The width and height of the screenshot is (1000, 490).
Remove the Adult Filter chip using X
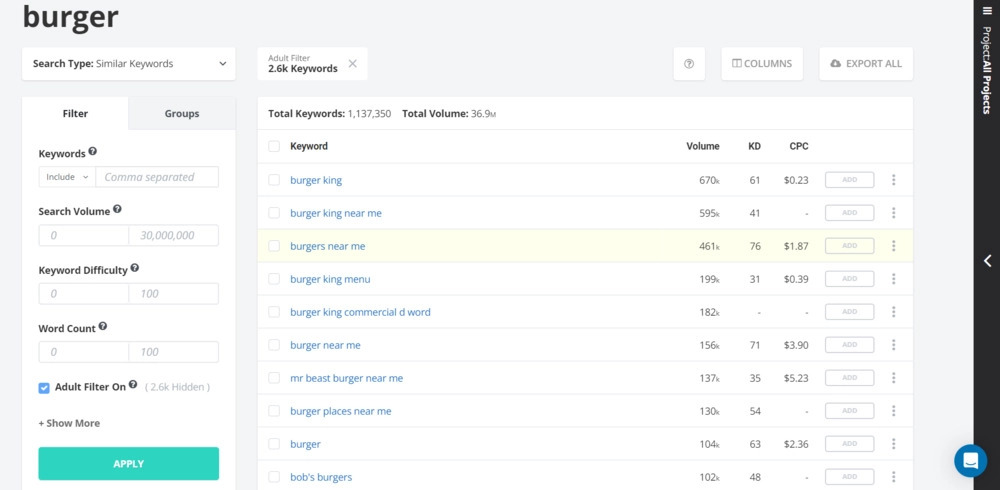(352, 64)
